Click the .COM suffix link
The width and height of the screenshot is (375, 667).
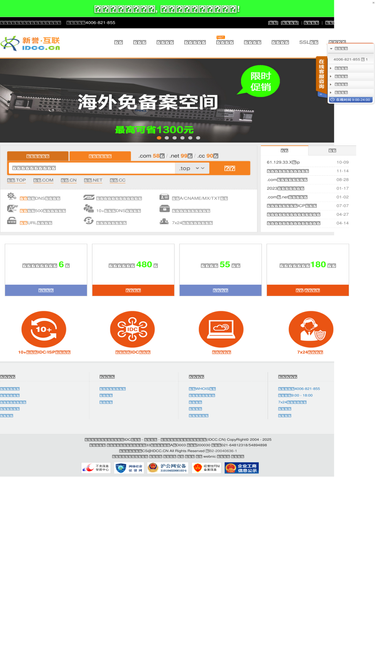[43, 180]
